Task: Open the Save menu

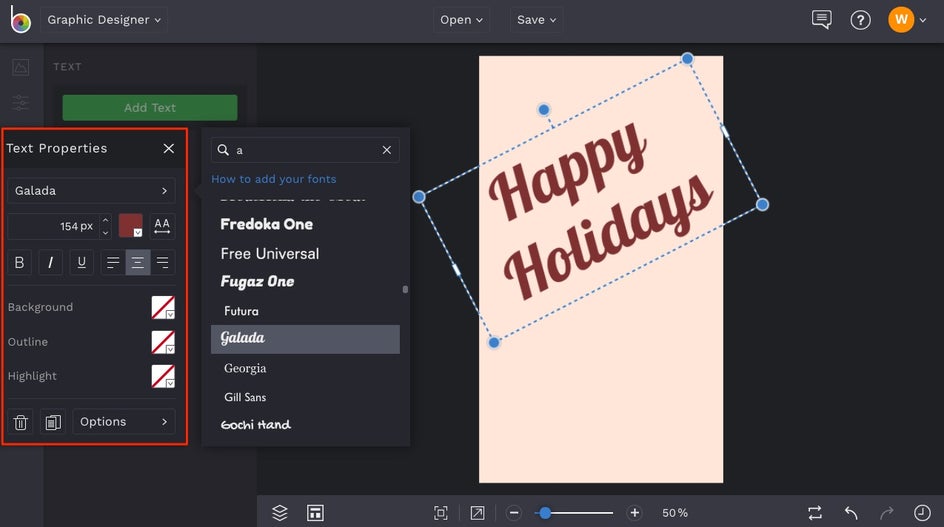Action: pyautogui.click(x=536, y=20)
